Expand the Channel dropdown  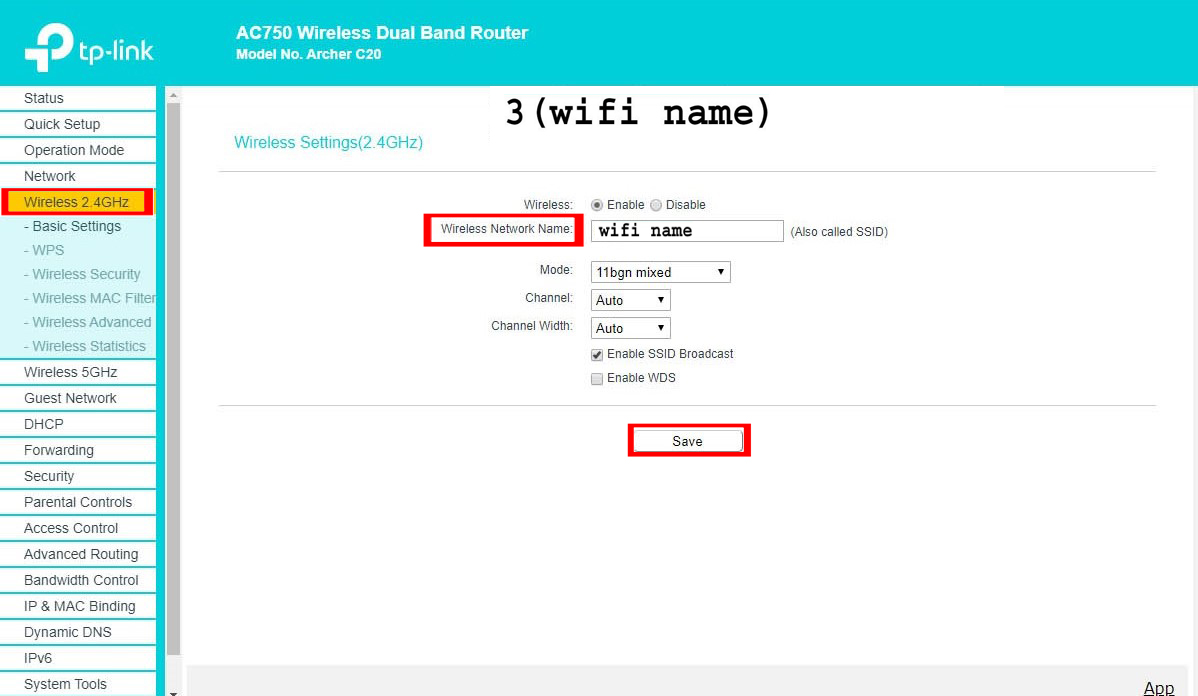[x=630, y=300]
